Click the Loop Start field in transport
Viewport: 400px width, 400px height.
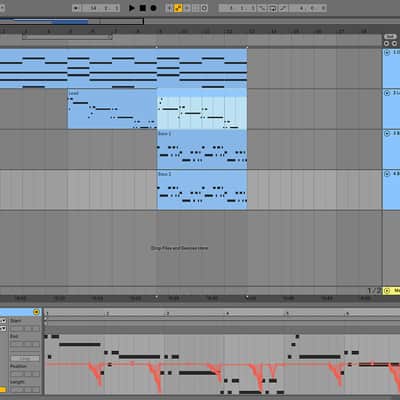click(237, 8)
